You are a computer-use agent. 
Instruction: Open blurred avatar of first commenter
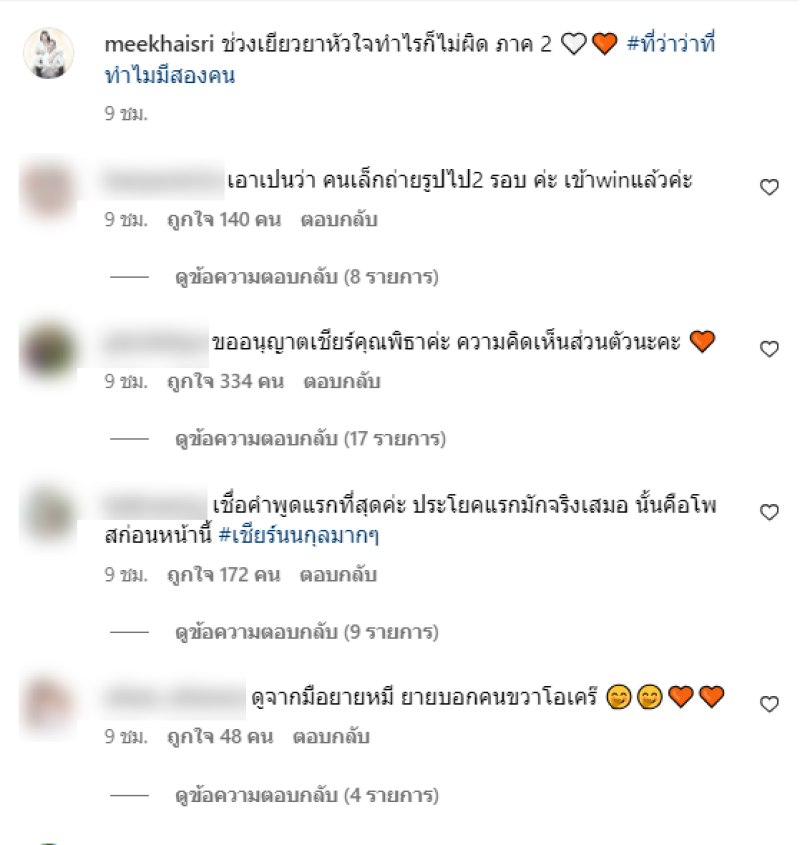[49, 190]
